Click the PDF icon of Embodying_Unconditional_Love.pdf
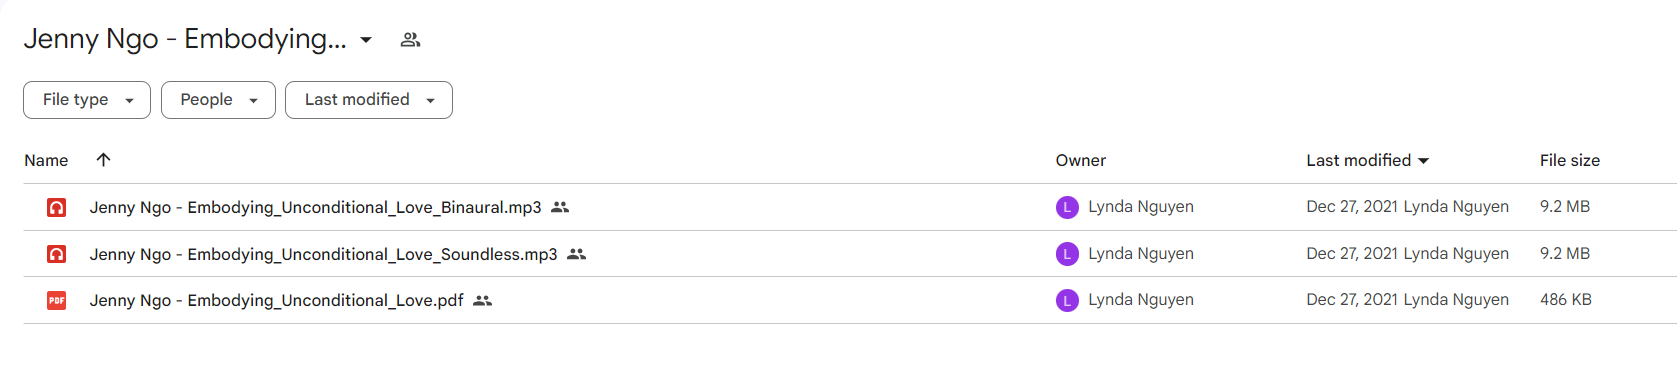 (x=57, y=300)
